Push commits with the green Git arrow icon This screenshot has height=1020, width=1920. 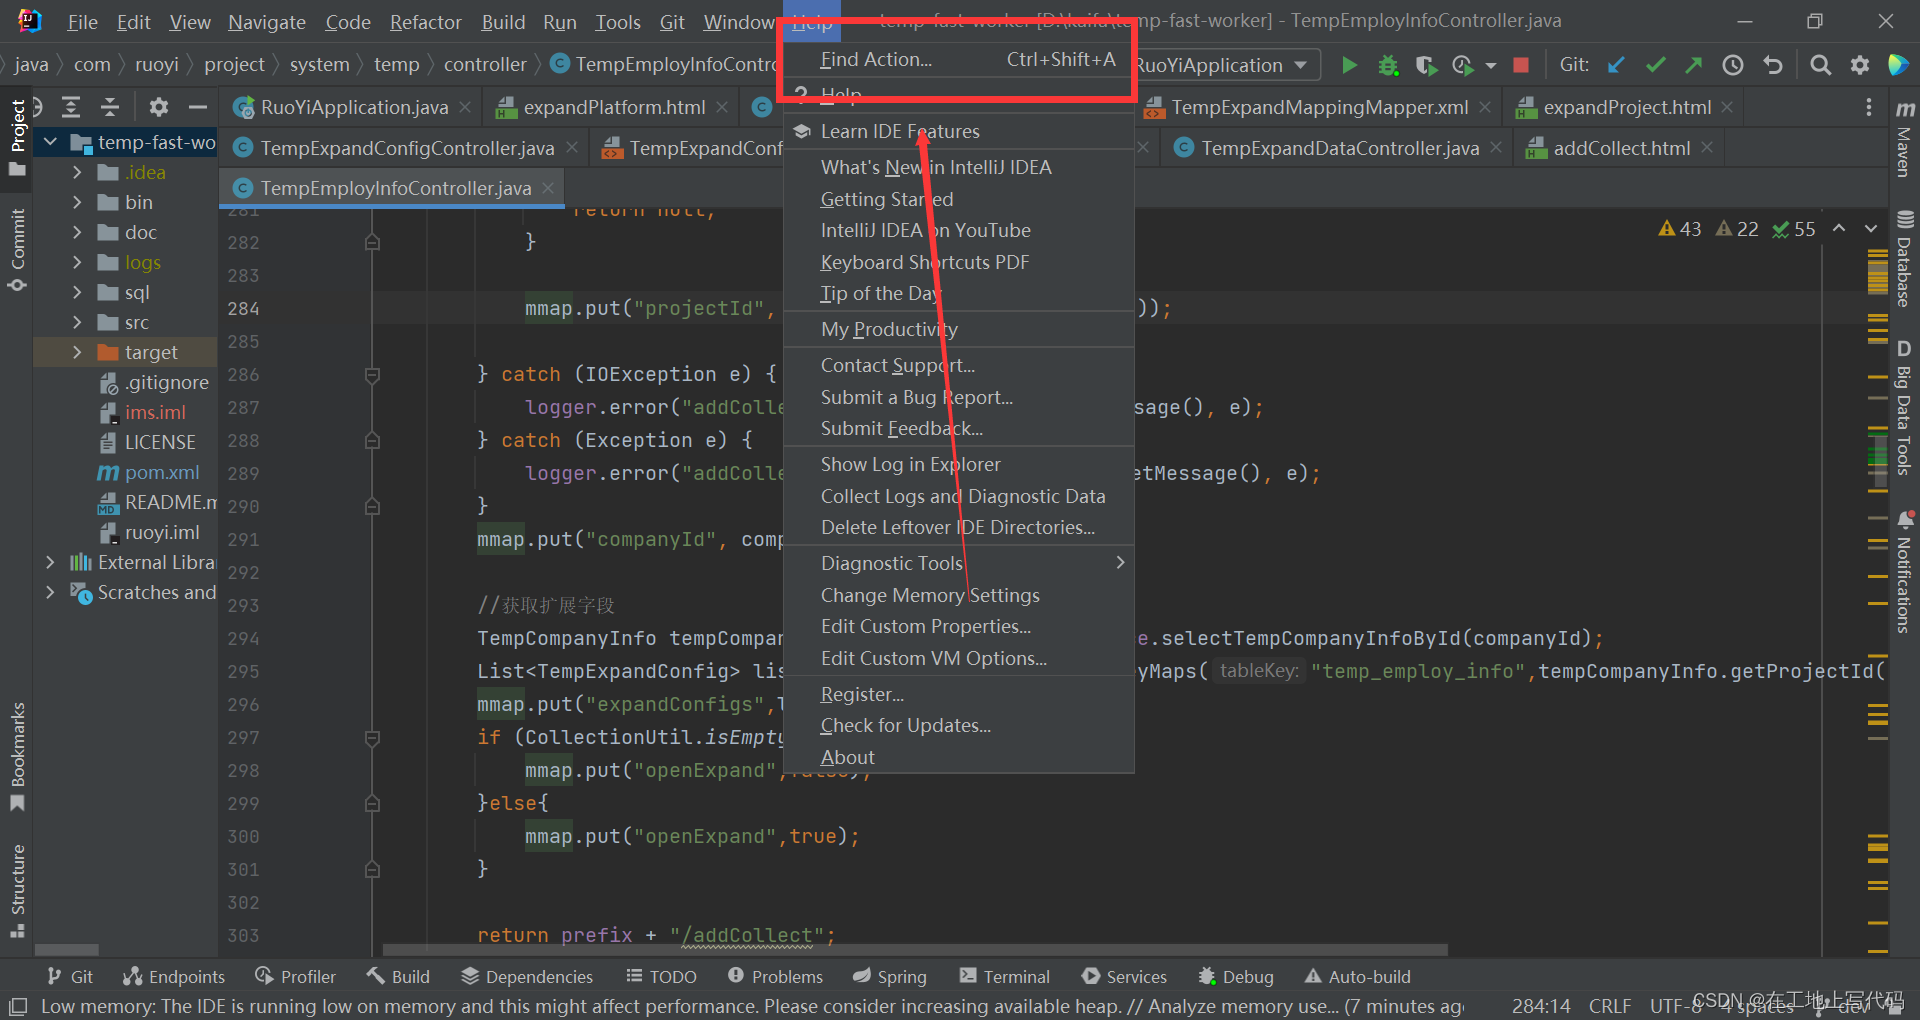pyautogui.click(x=1694, y=65)
